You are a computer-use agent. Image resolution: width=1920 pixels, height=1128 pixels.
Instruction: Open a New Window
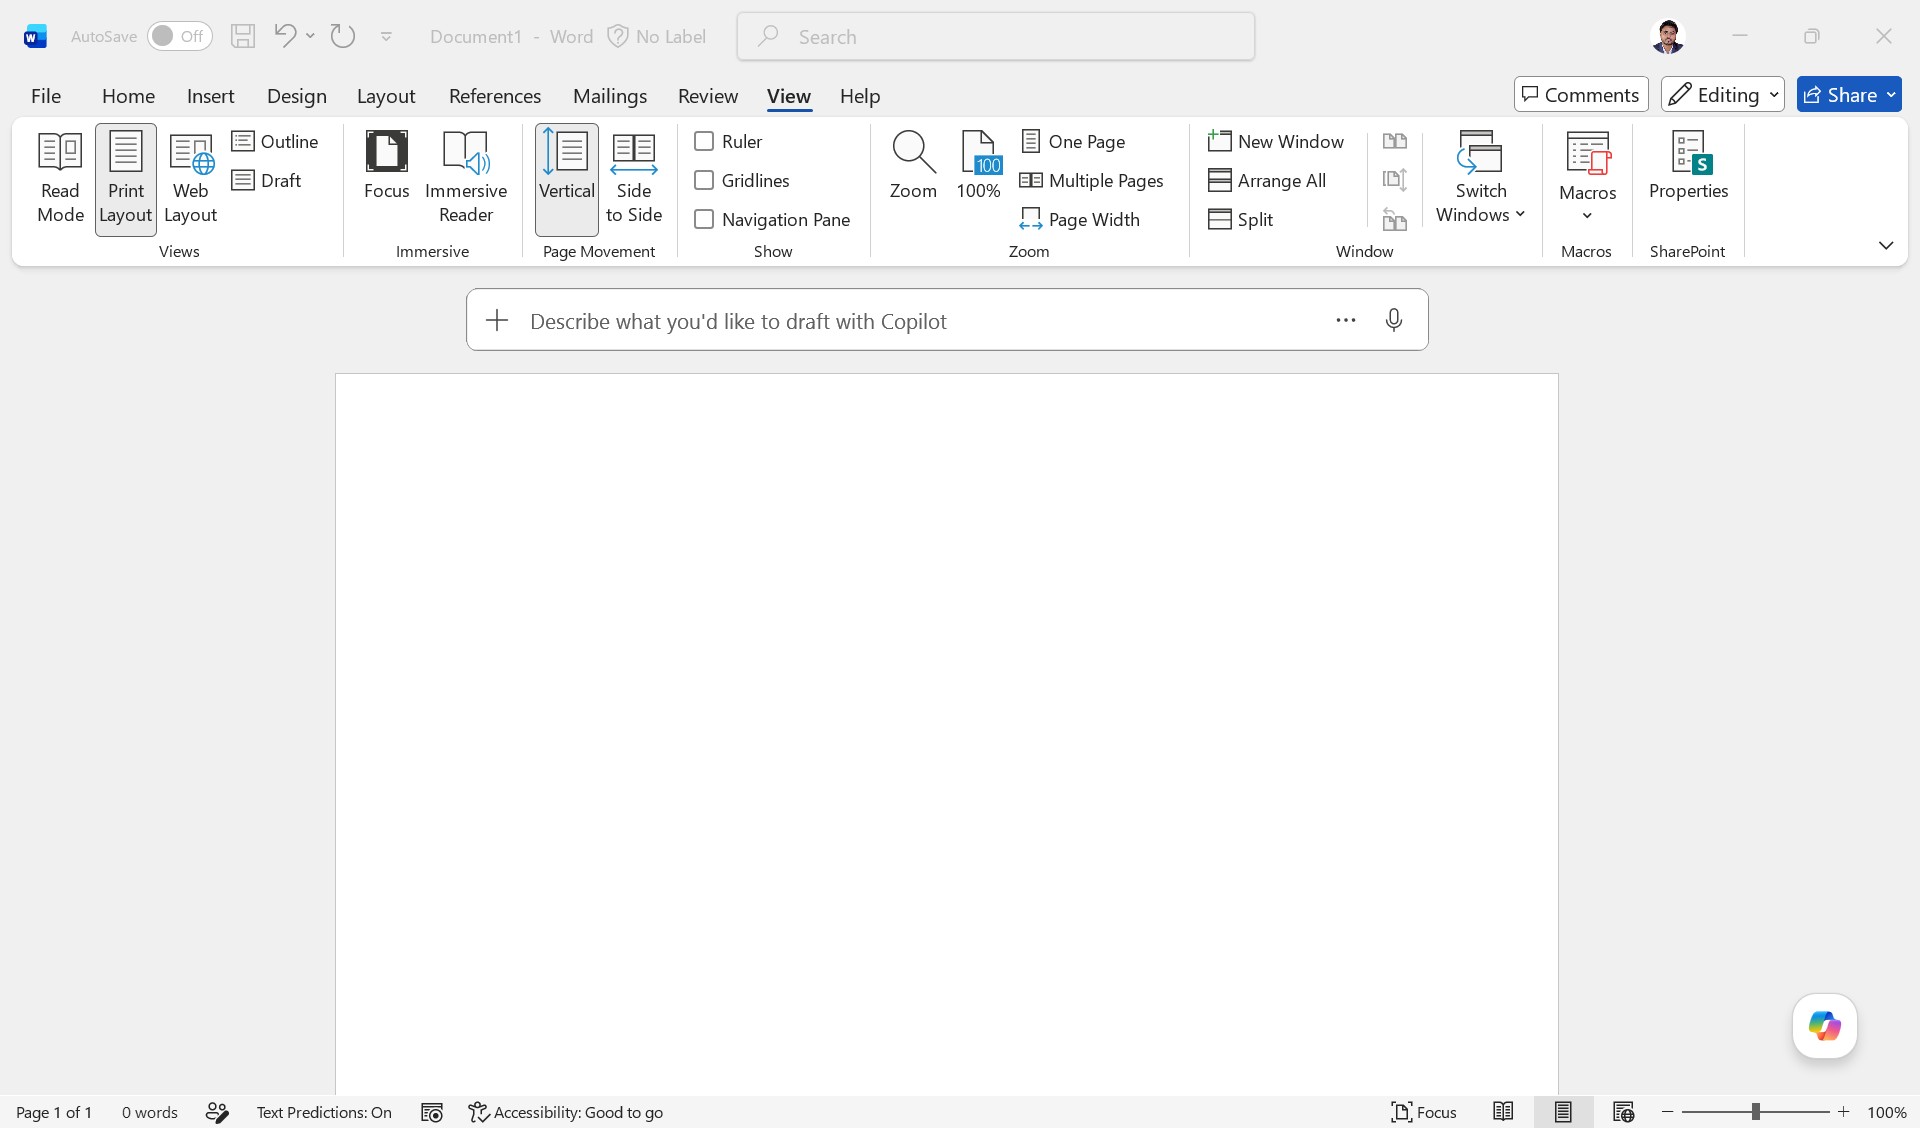click(1276, 141)
